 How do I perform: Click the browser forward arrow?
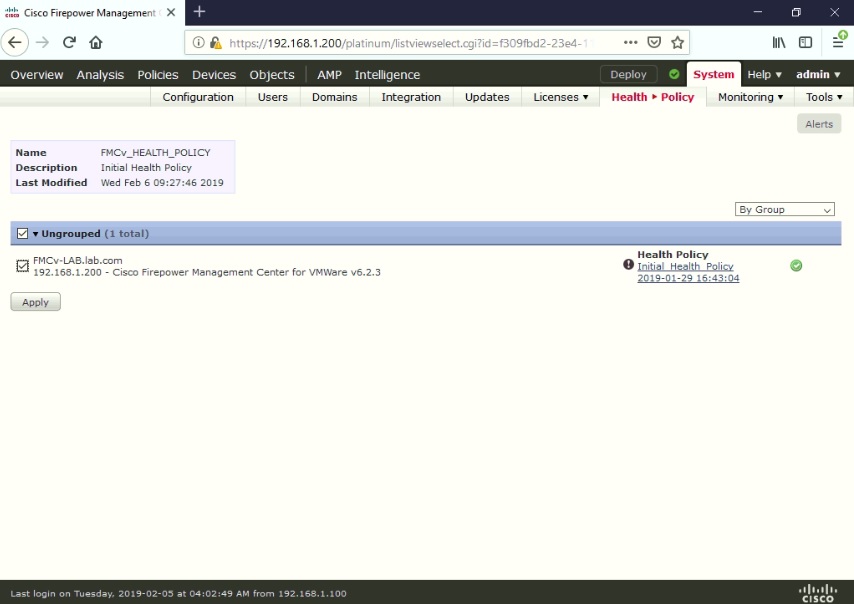42,42
